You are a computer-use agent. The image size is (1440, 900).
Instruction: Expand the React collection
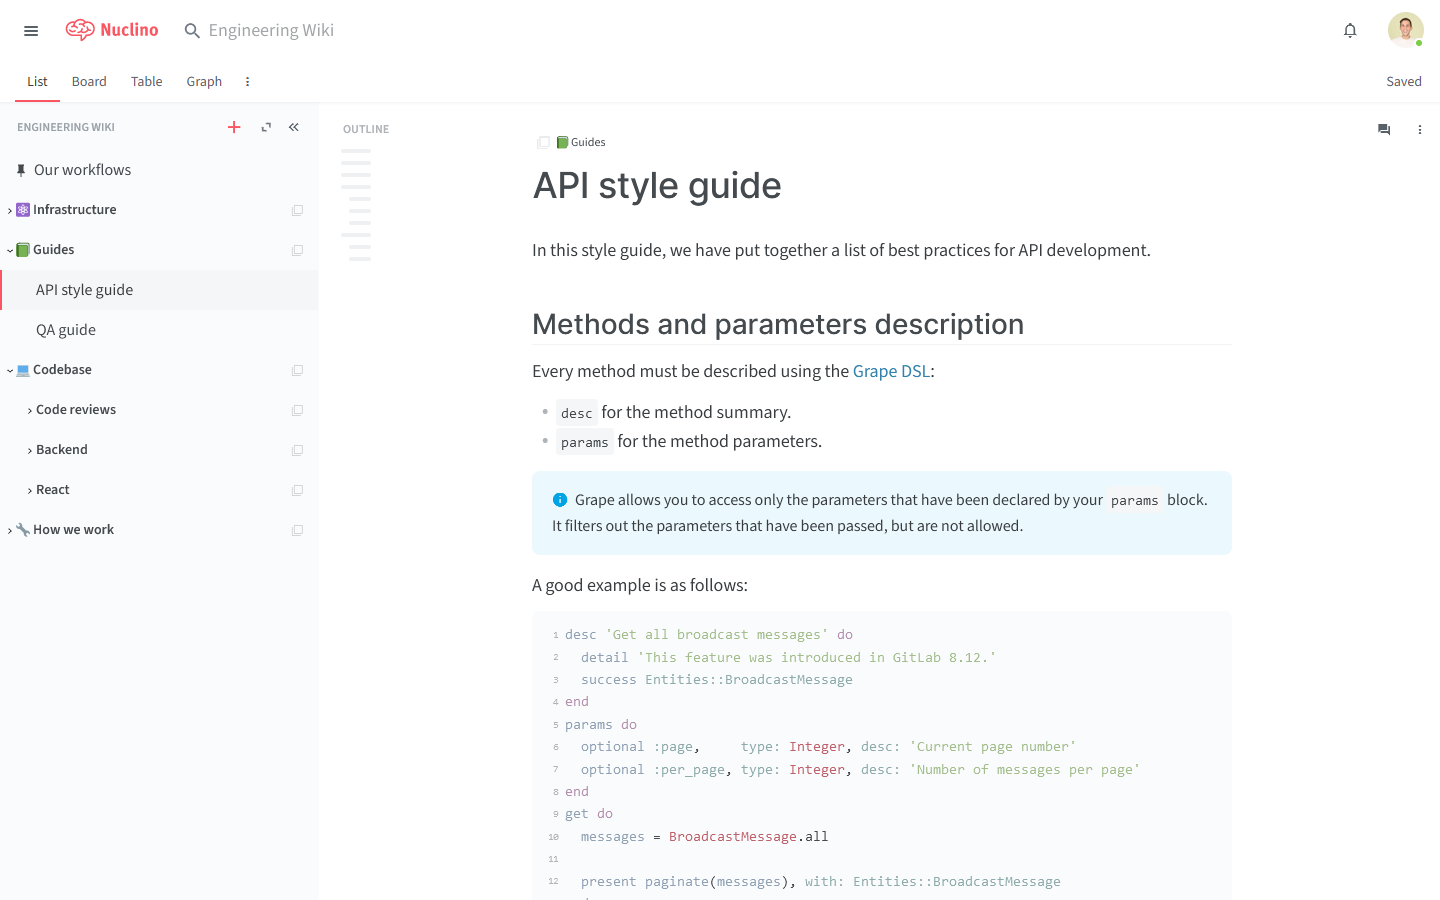30,490
